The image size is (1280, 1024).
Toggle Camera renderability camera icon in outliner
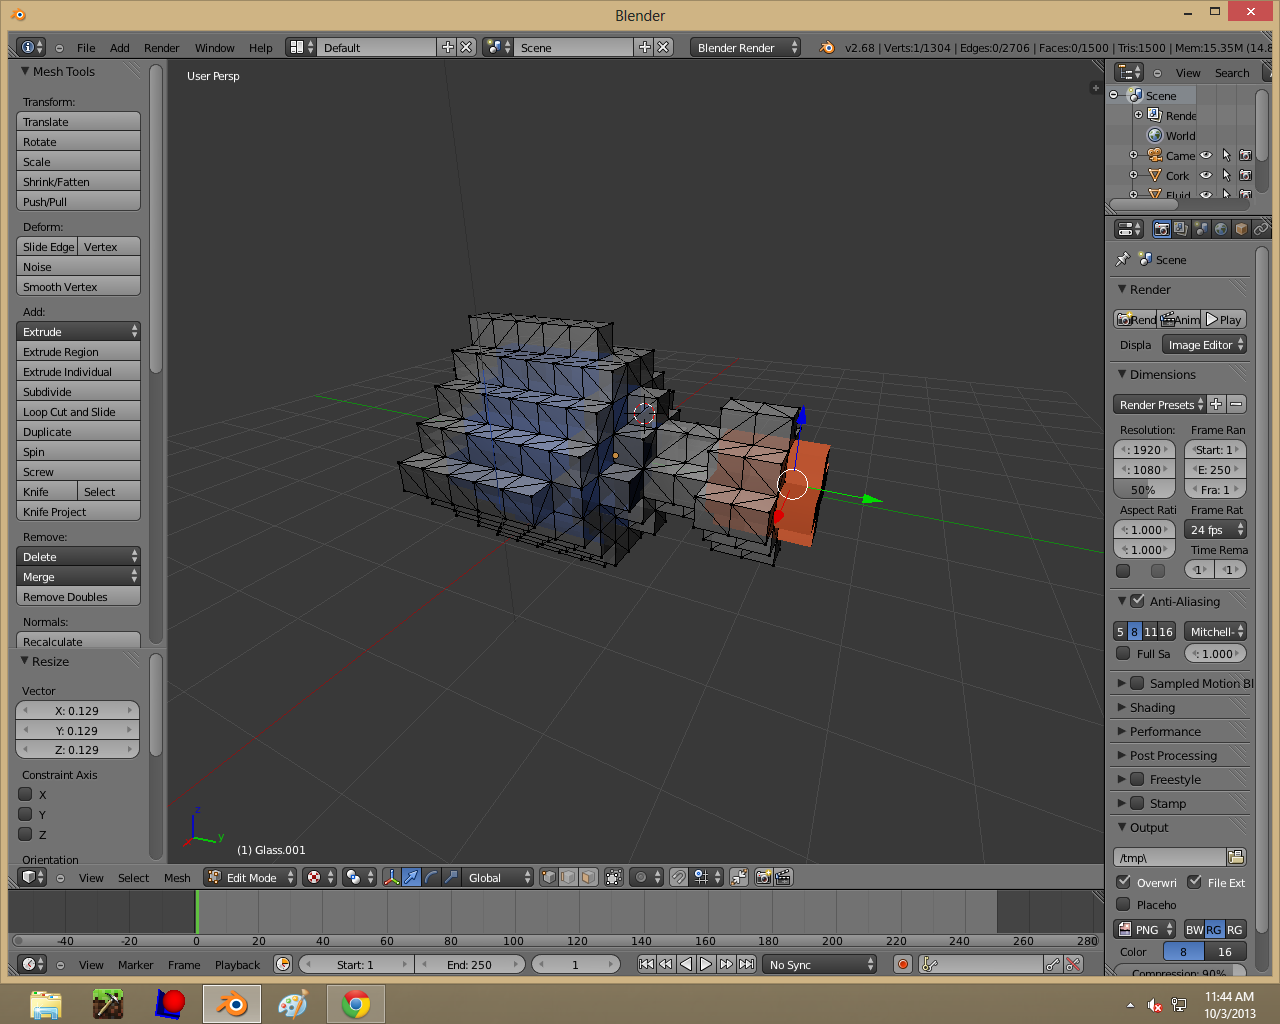[x=1245, y=155]
